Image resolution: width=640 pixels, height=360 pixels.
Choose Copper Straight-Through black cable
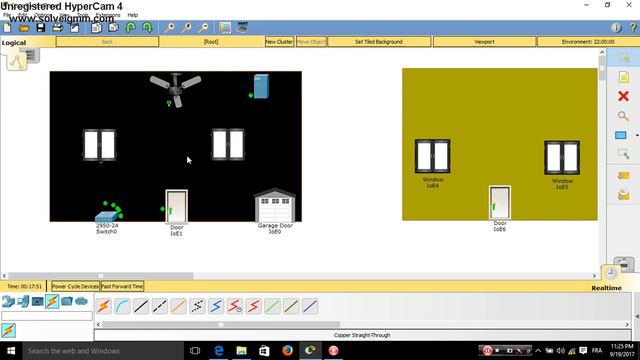pyautogui.click(x=141, y=306)
